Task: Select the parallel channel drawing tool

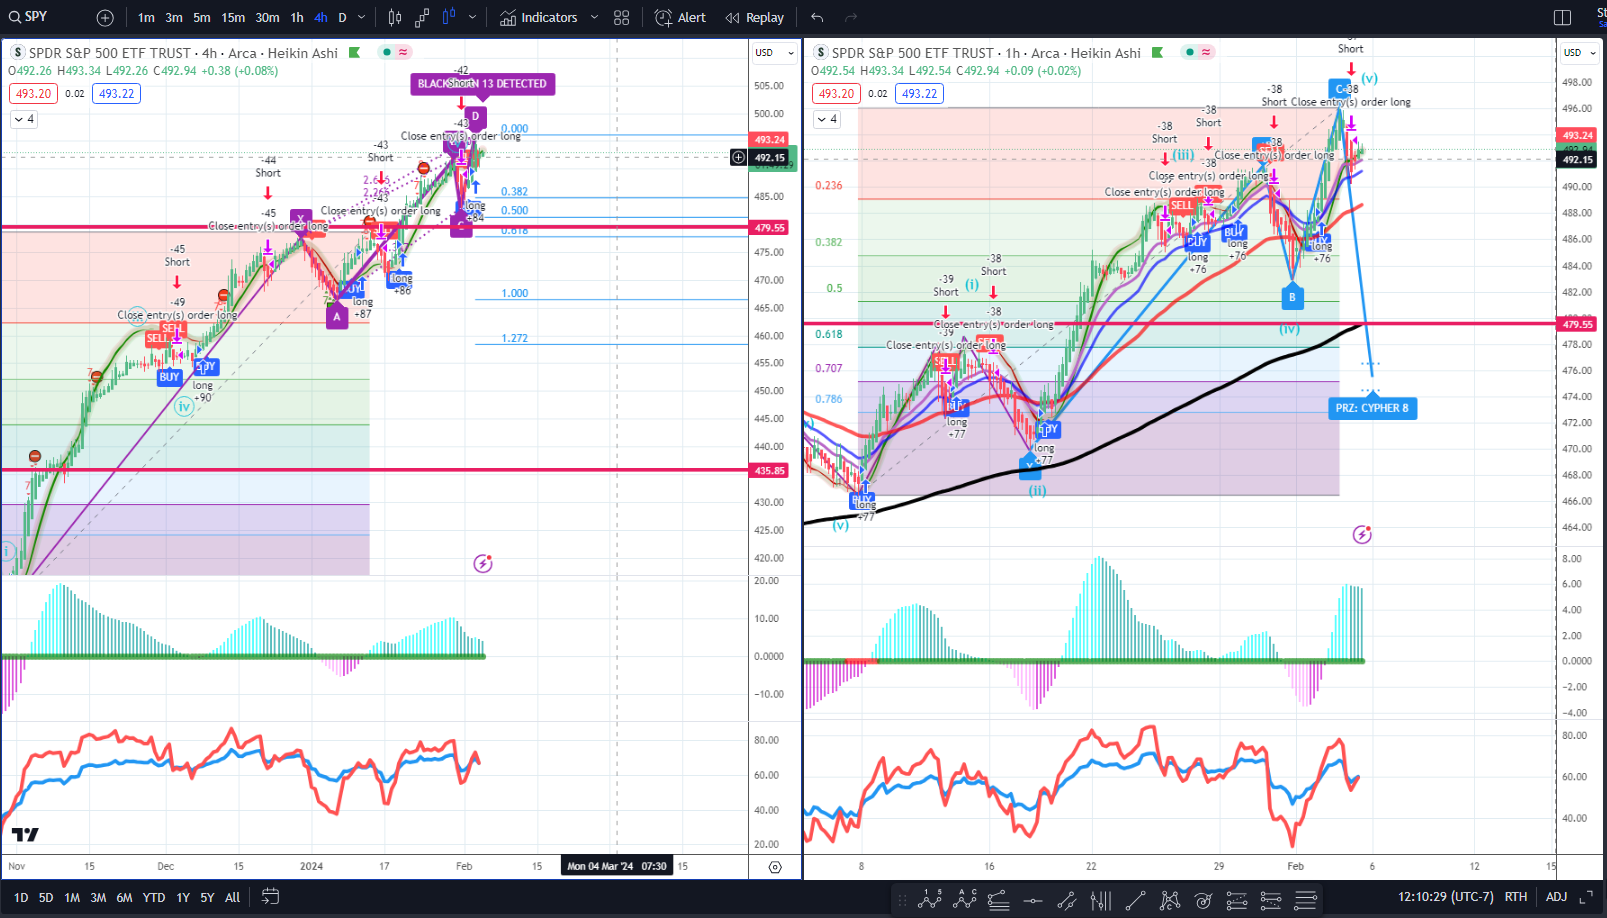Action: coord(1067,901)
